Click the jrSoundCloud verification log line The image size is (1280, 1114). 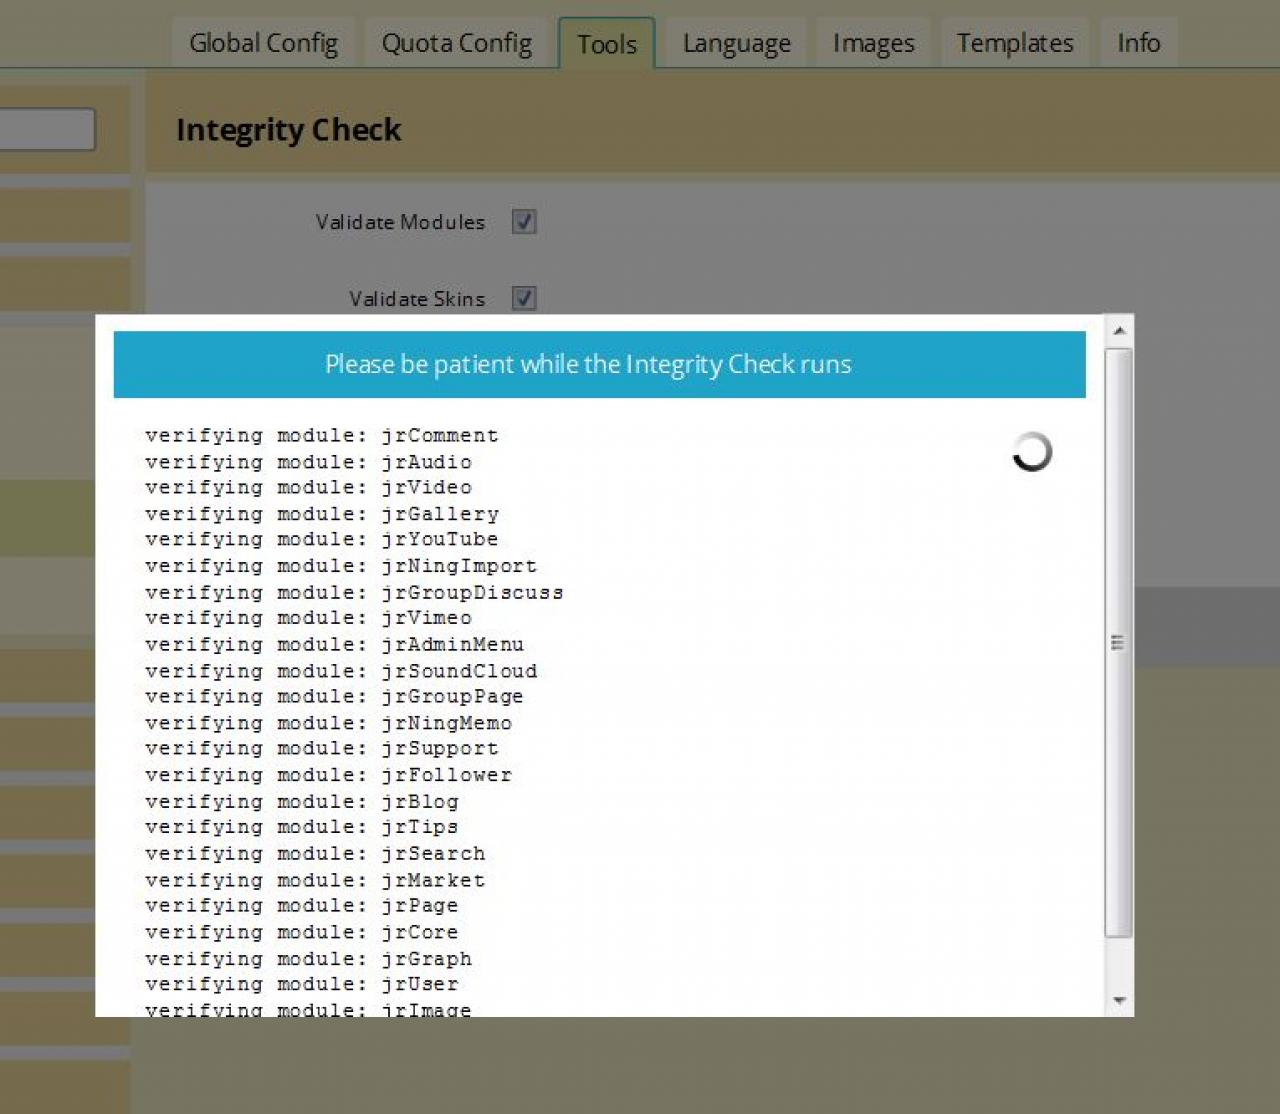[x=341, y=671]
